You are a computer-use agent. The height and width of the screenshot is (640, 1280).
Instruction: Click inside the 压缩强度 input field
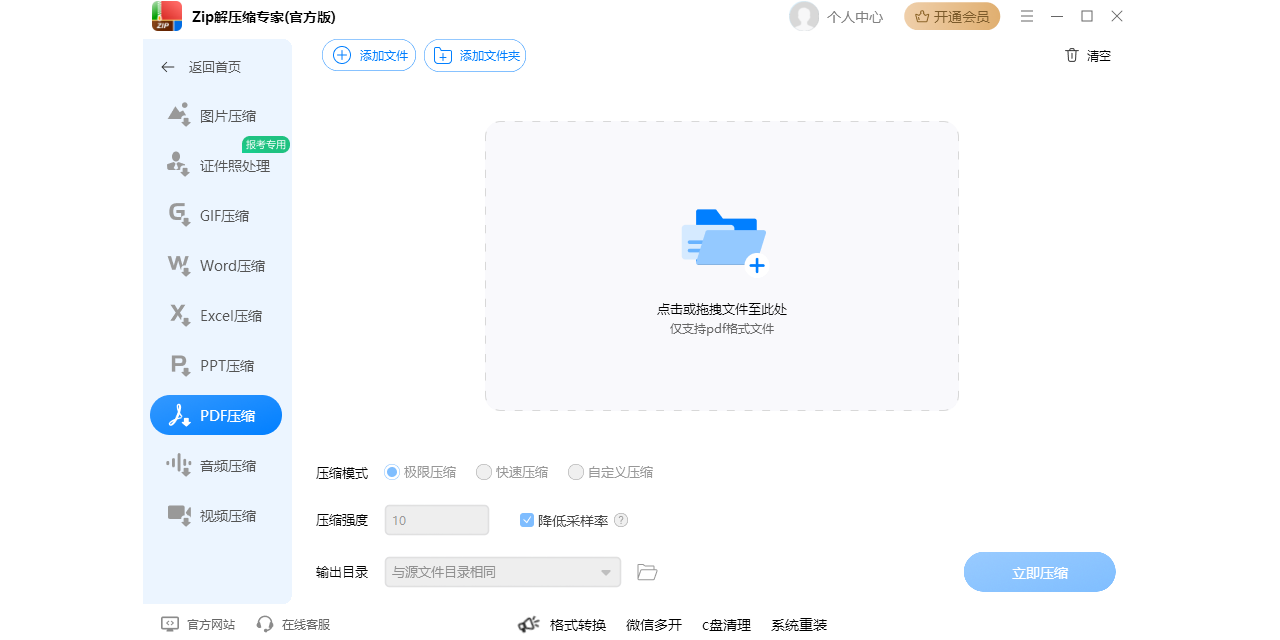pyautogui.click(x=437, y=519)
